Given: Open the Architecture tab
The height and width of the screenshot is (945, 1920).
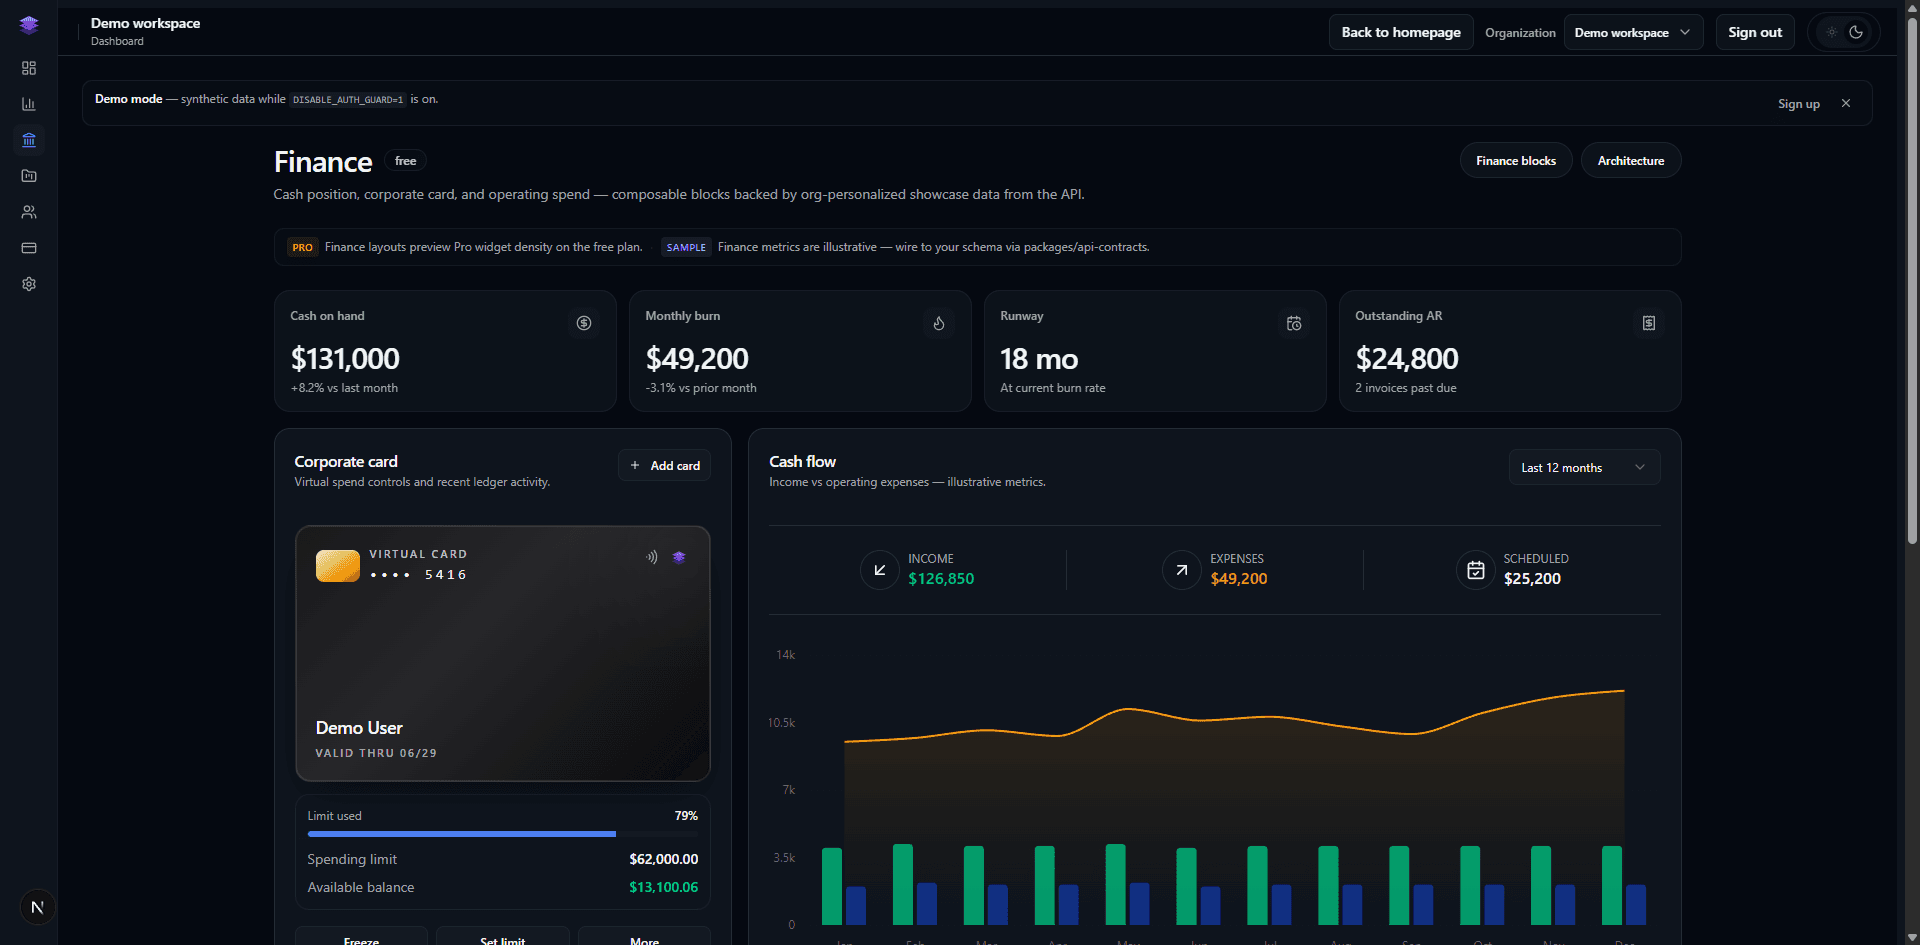Looking at the screenshot, I should point(1631,160).
